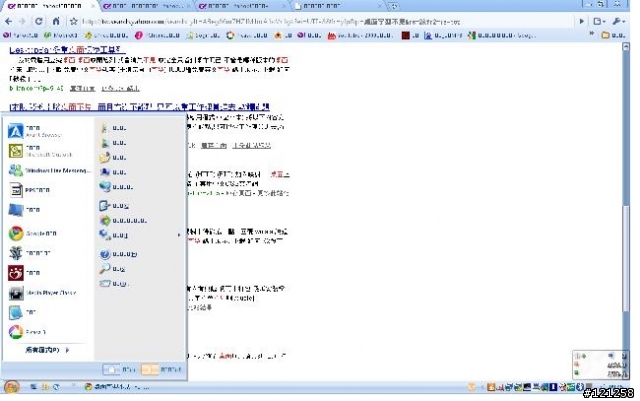Open Google Chrome from the Start menu list
640x401 pixels.
point(33,233)
